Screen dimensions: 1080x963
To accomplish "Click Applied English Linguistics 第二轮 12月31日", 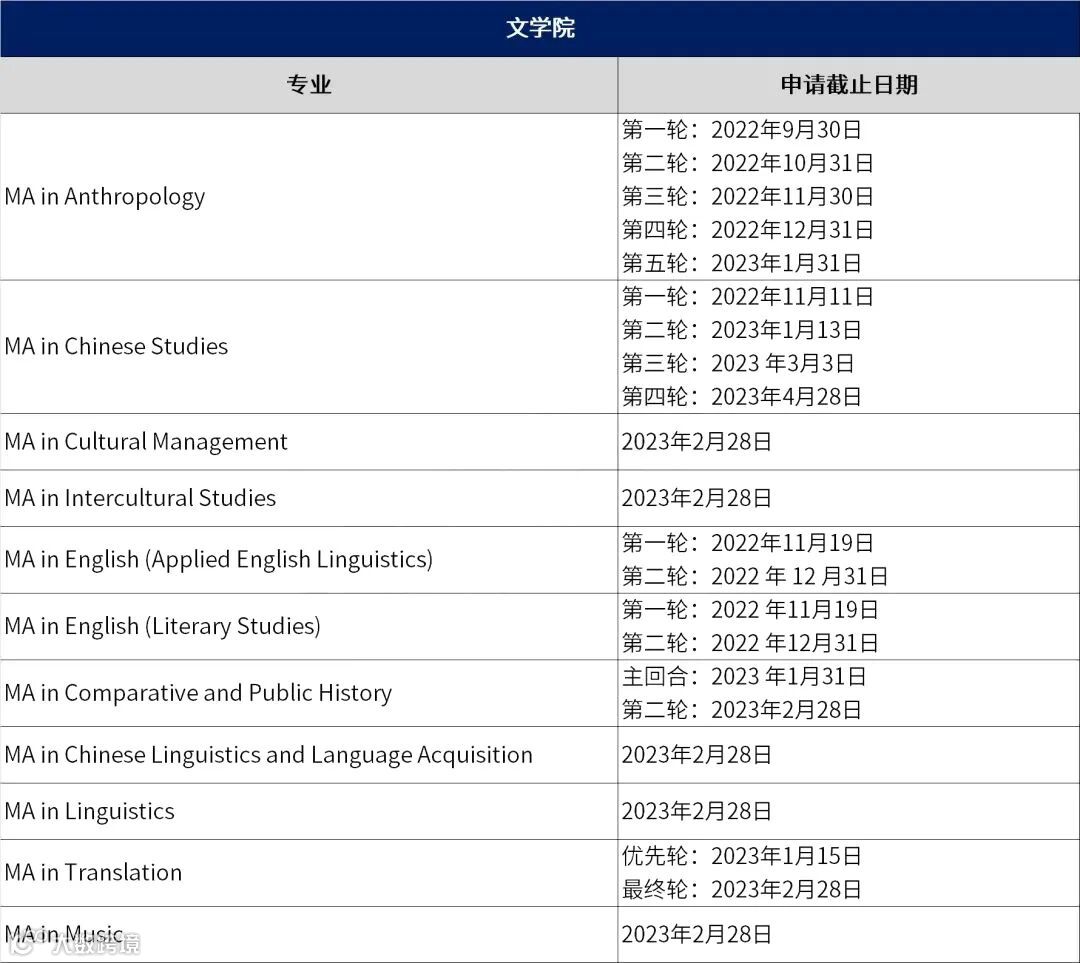I will click(755, 576).
